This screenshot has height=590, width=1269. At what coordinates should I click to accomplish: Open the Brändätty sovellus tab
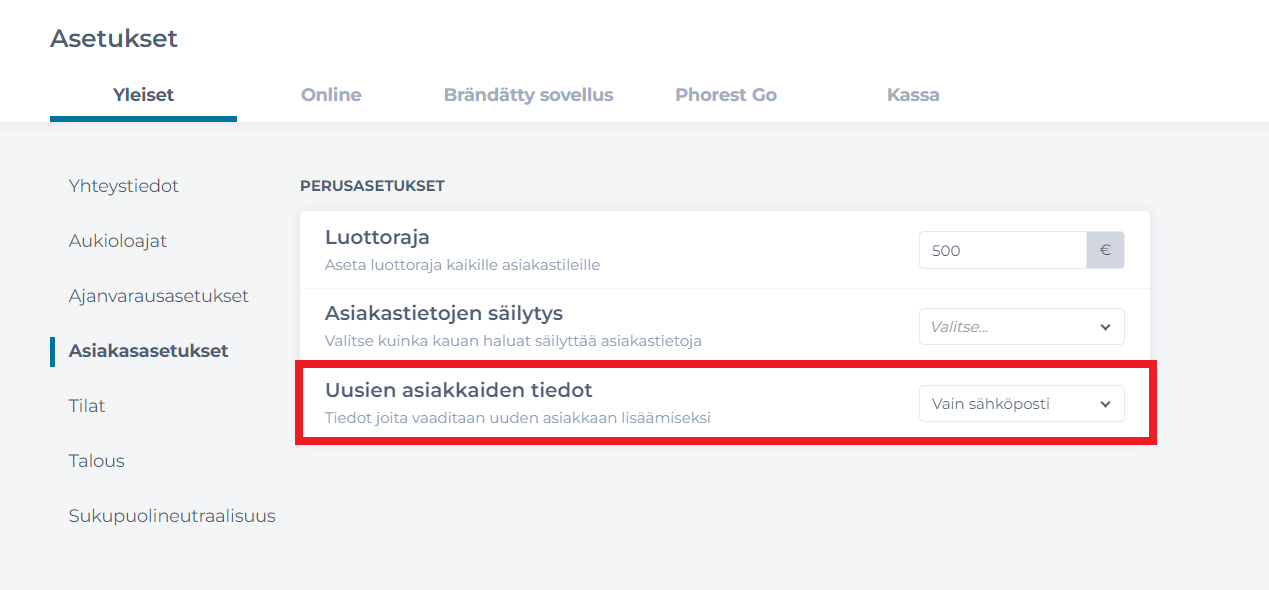click(528, 94)
